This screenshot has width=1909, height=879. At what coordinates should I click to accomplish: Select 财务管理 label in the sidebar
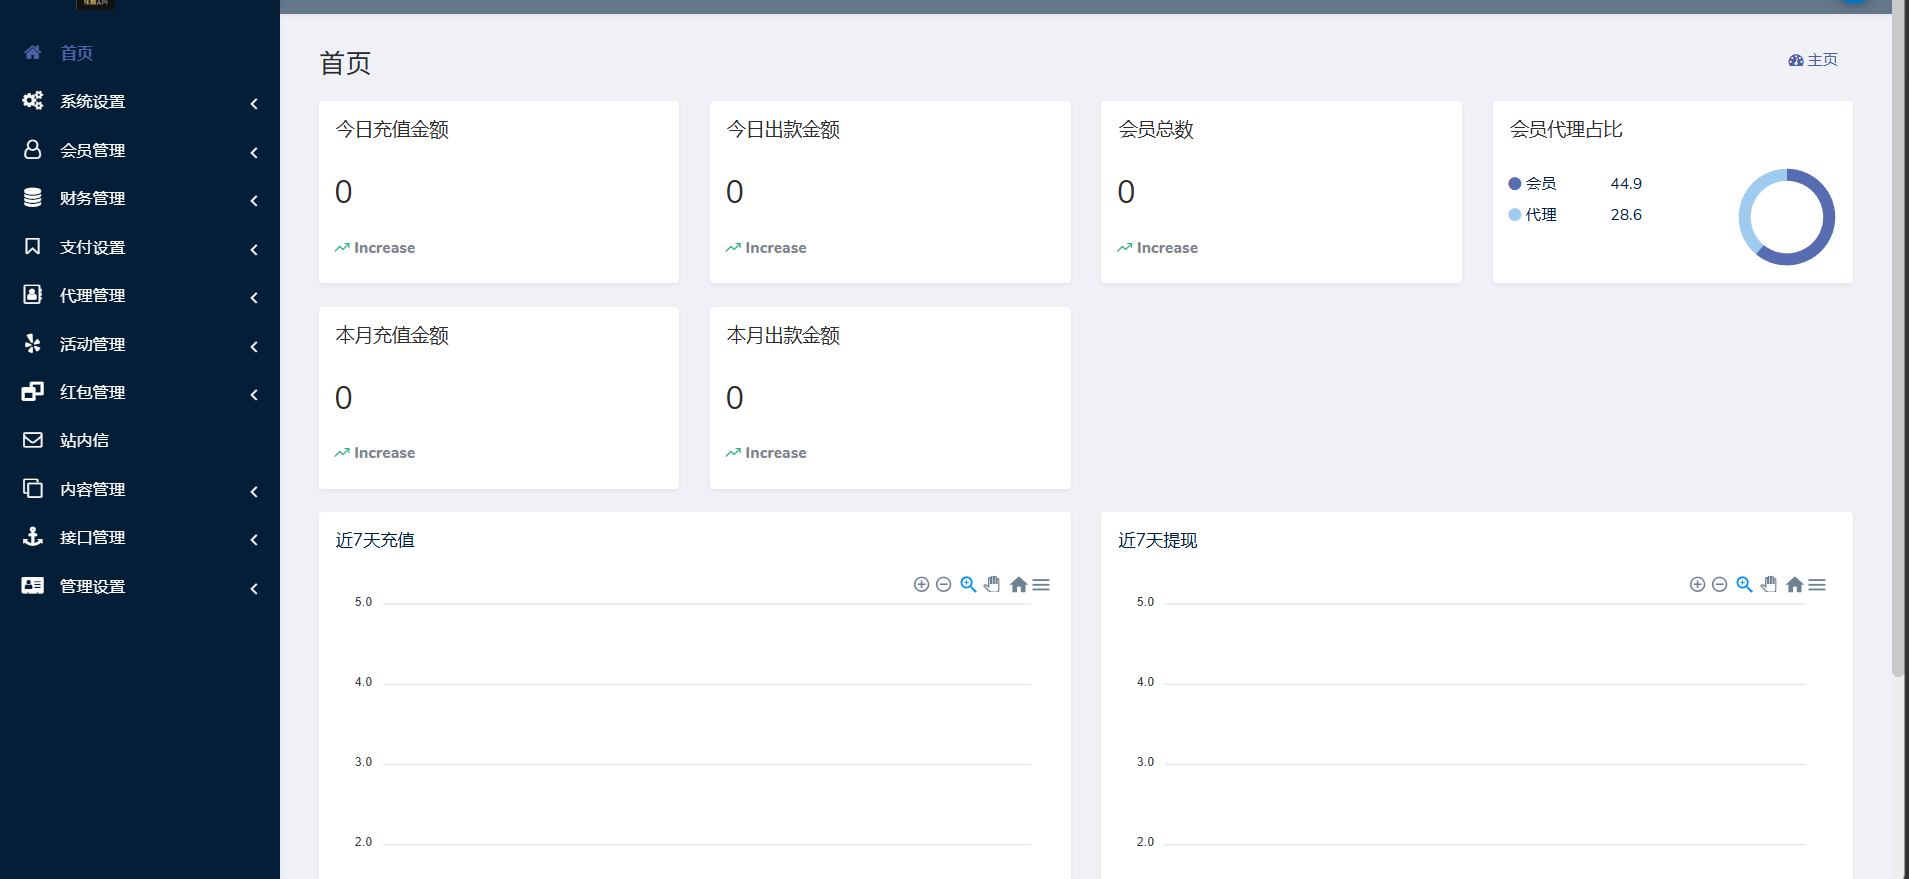click(92, 198)
